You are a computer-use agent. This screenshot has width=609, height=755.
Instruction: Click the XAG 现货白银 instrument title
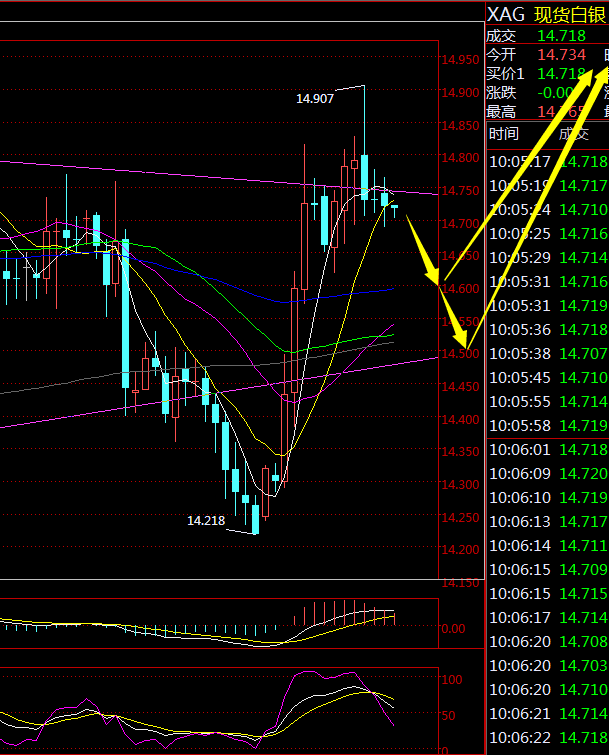tap(546, 14)
